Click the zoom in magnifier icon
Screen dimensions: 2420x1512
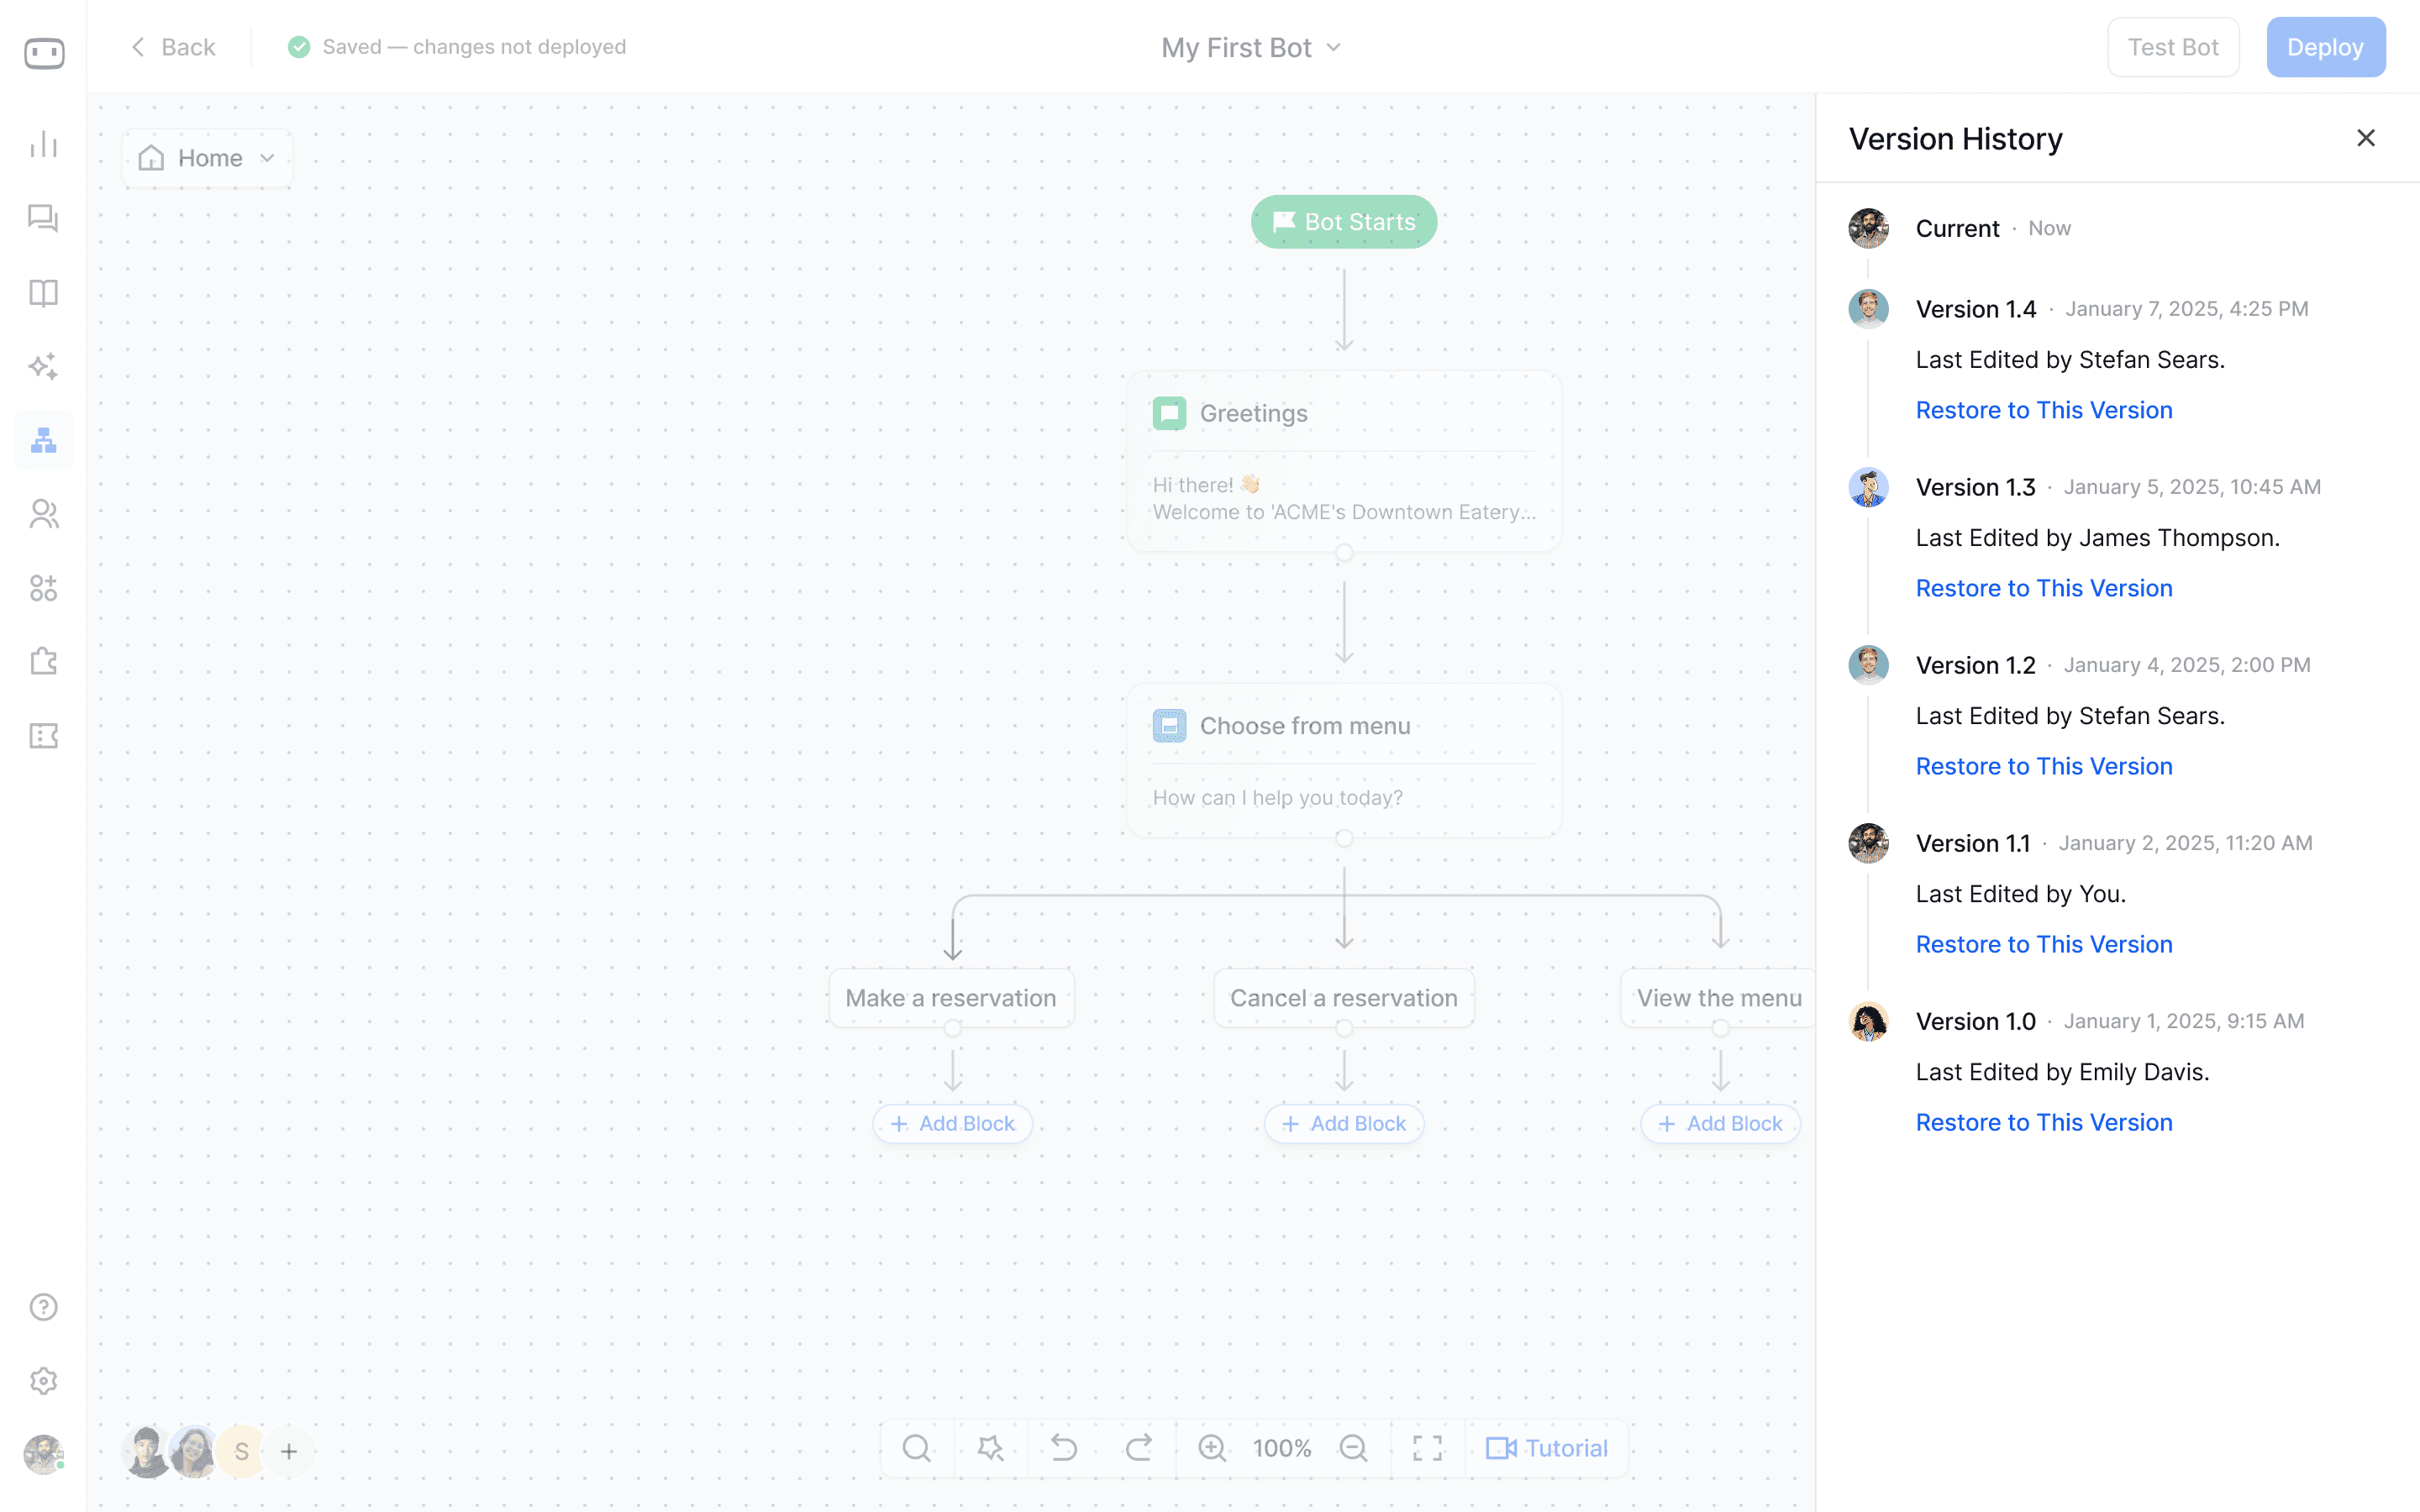click(1212, 1448)
